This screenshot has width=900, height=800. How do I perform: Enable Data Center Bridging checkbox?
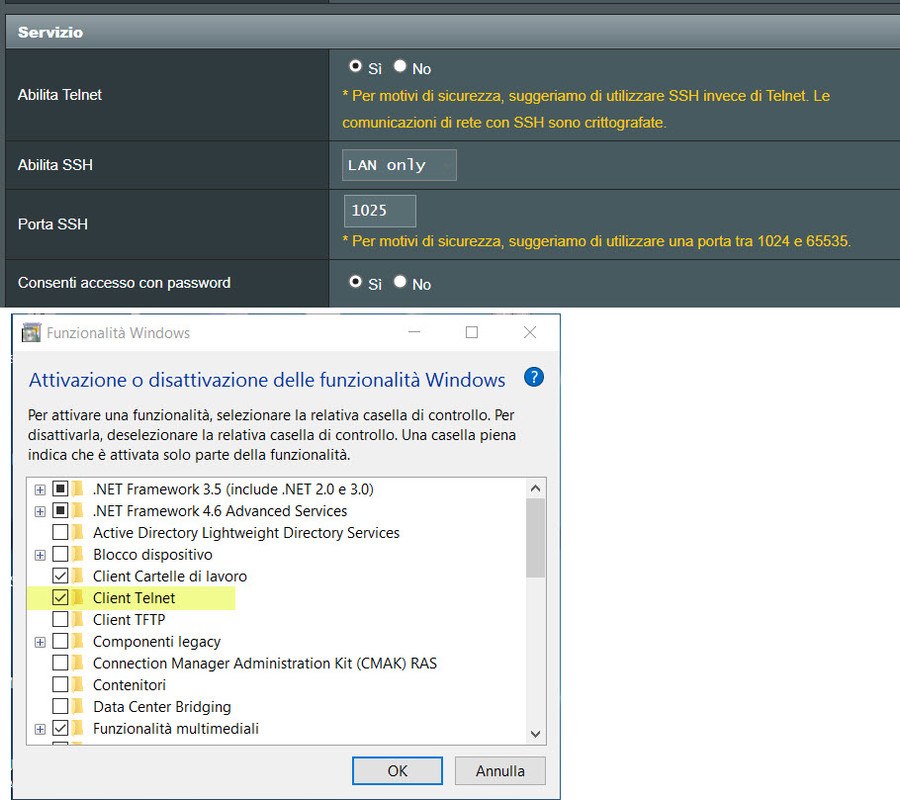[60, 706]
